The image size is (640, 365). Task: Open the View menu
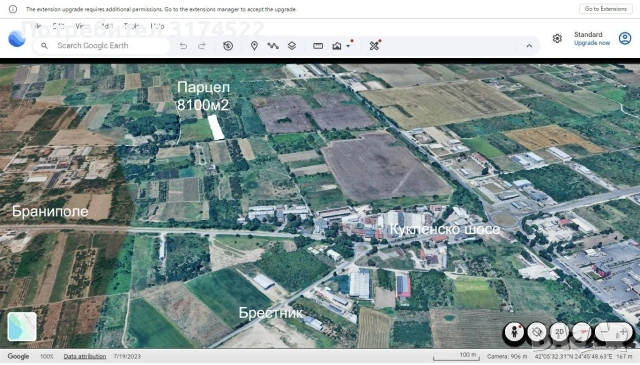[x=82, y=26]
